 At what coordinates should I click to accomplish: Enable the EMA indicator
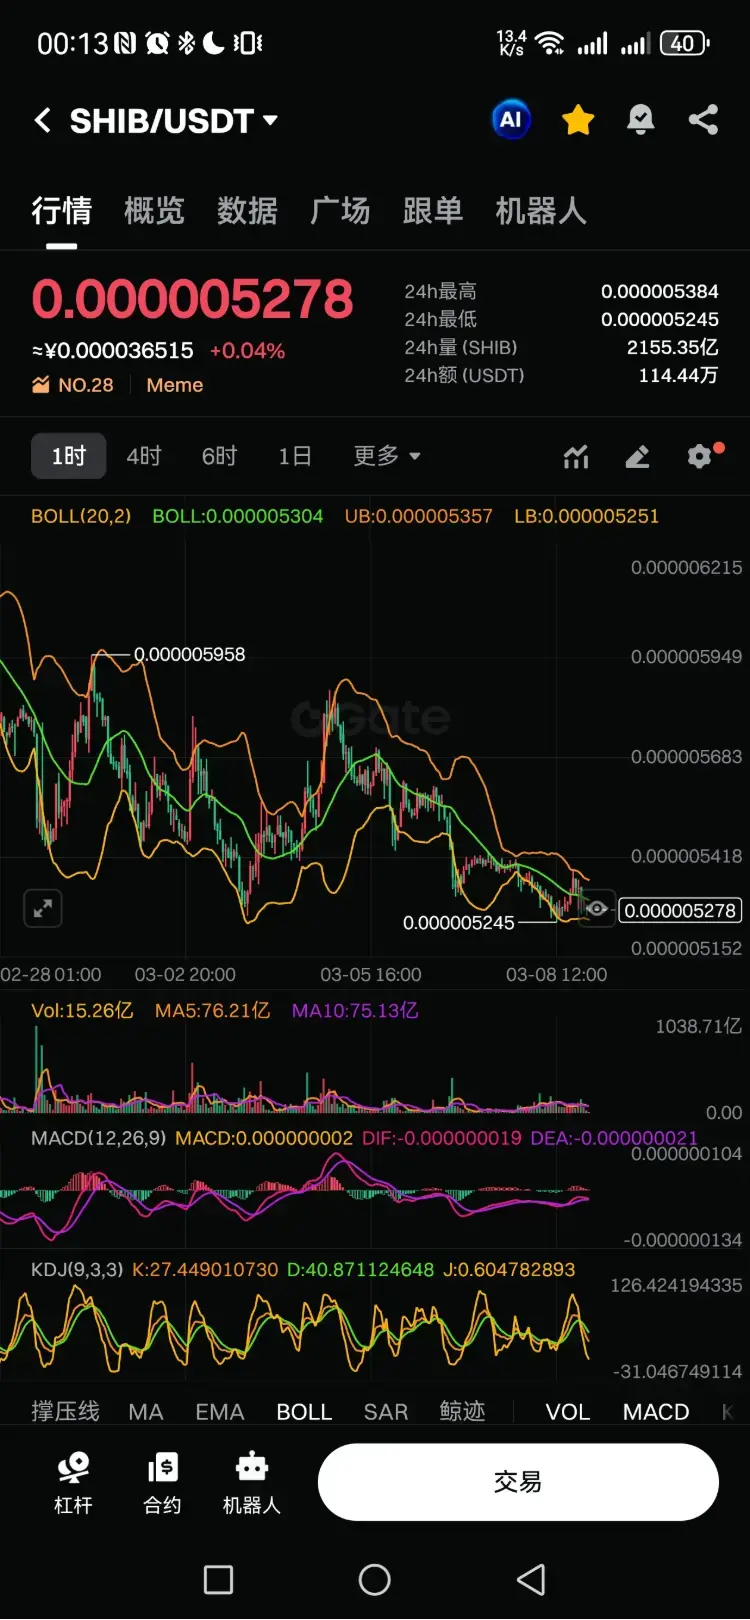click(220, 1411)
